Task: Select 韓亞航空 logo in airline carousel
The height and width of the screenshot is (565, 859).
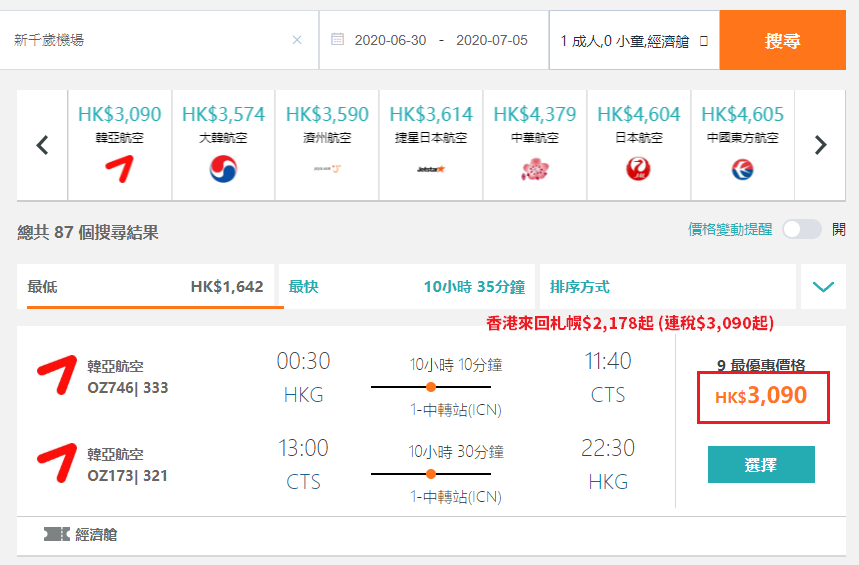Action: [x=119, y=169]
